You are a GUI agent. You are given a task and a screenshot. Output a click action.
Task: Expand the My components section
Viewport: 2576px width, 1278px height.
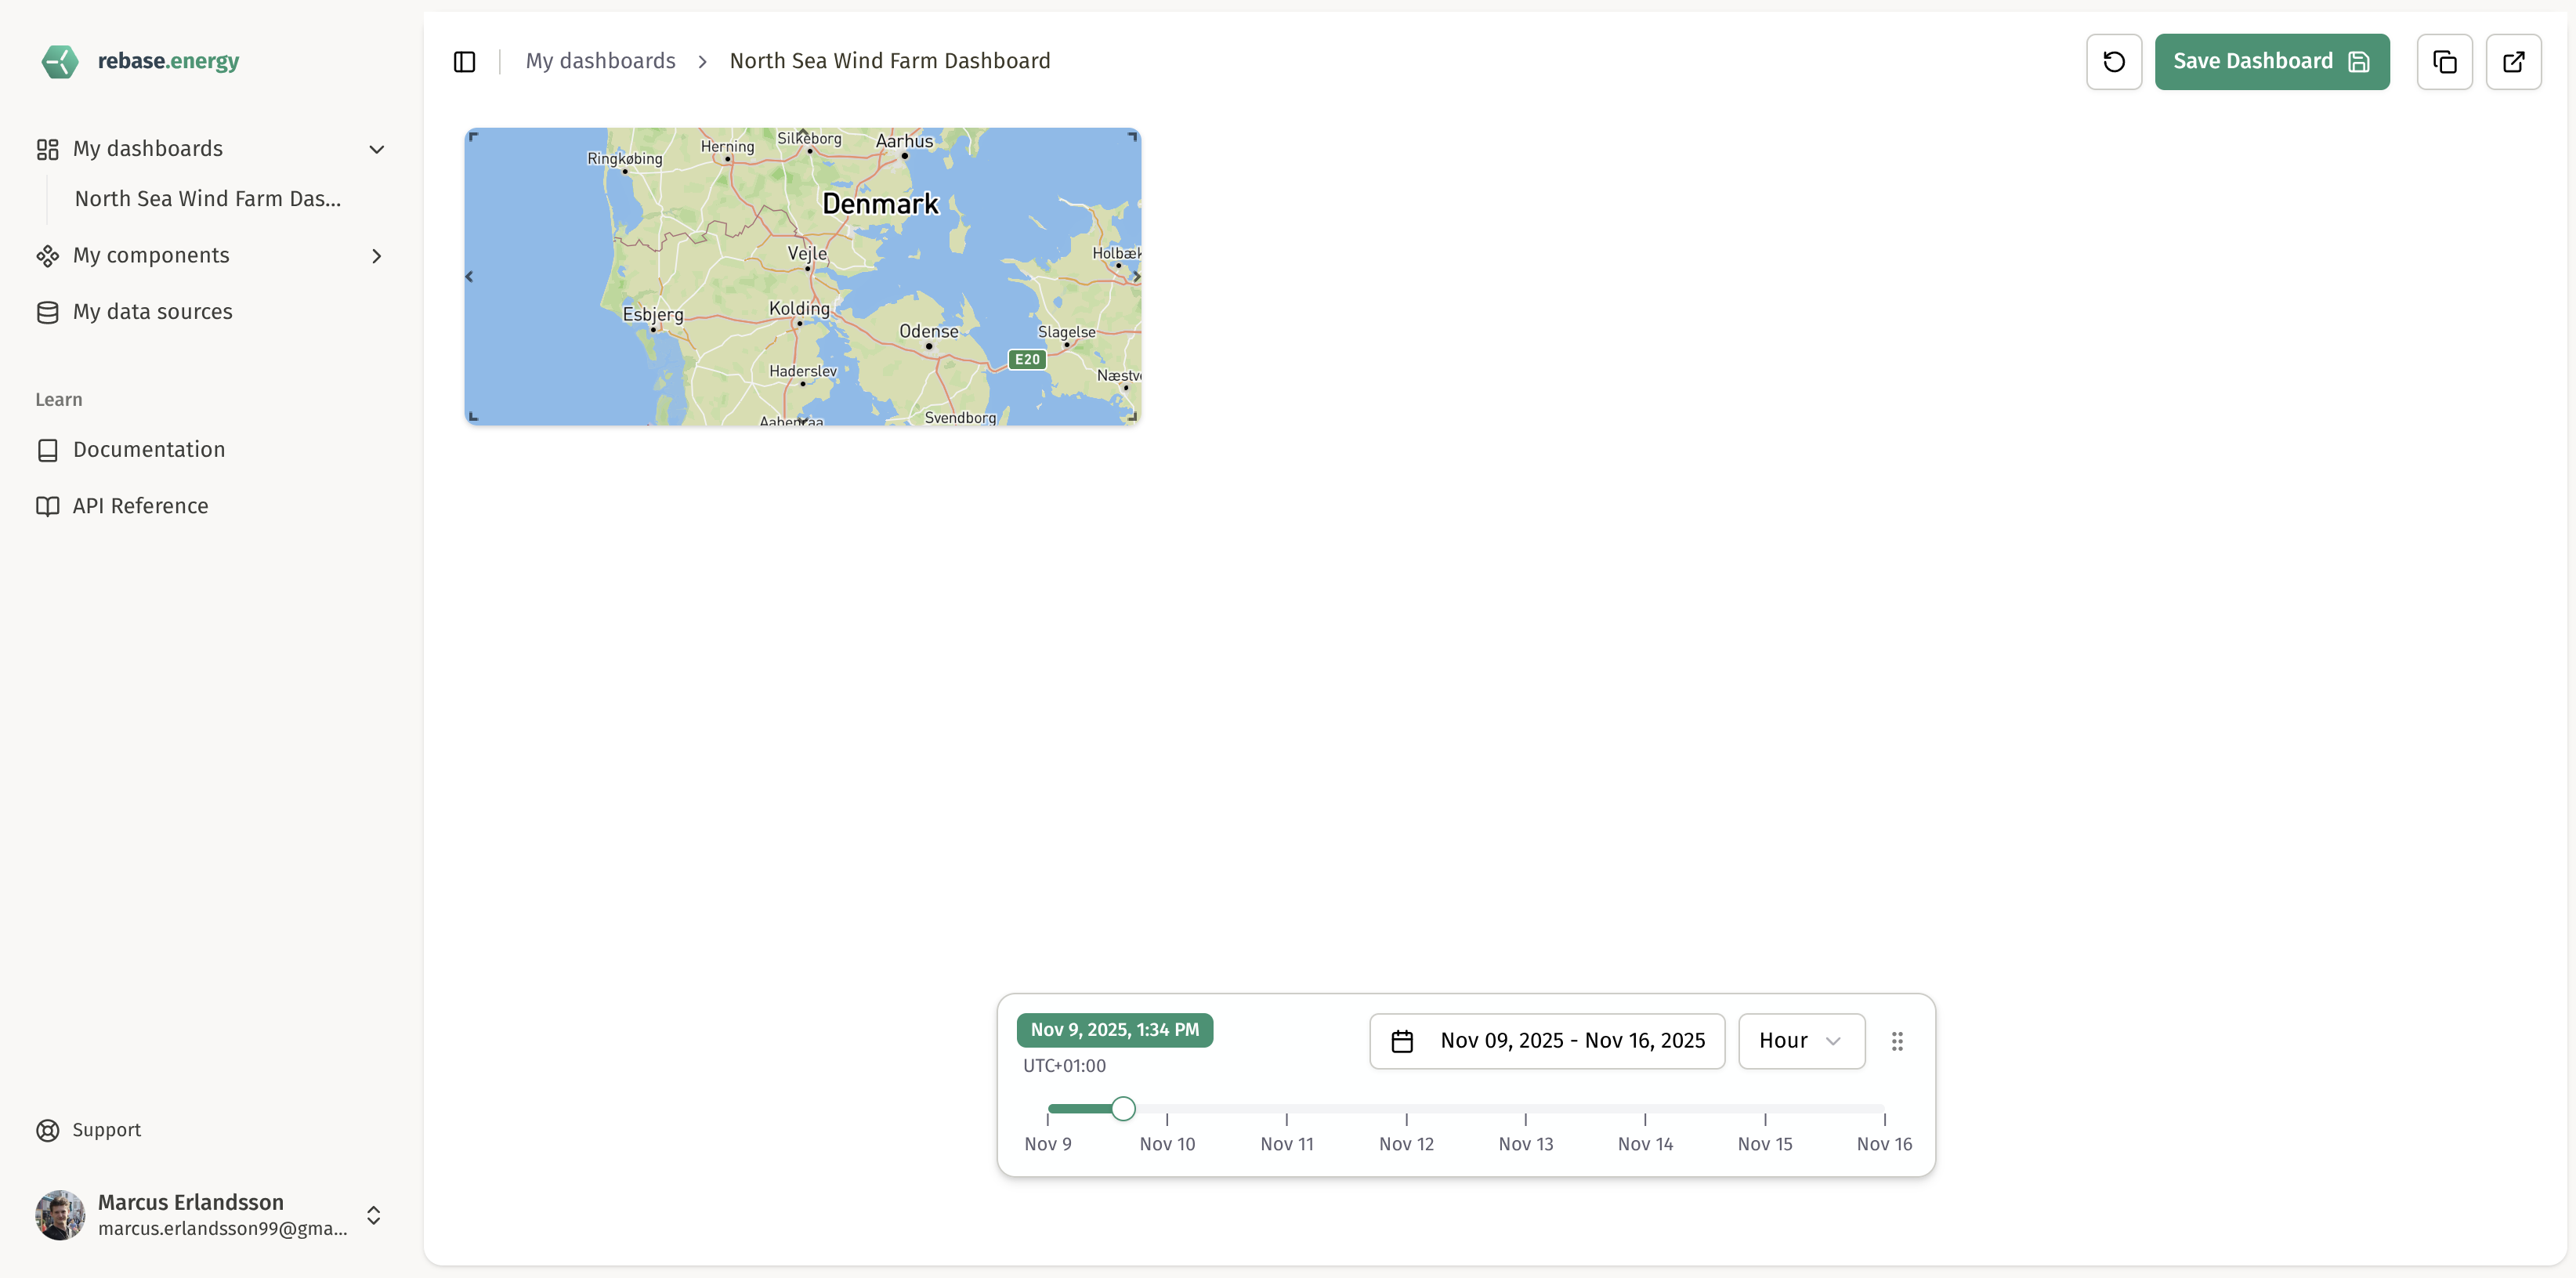coord(376,255)
